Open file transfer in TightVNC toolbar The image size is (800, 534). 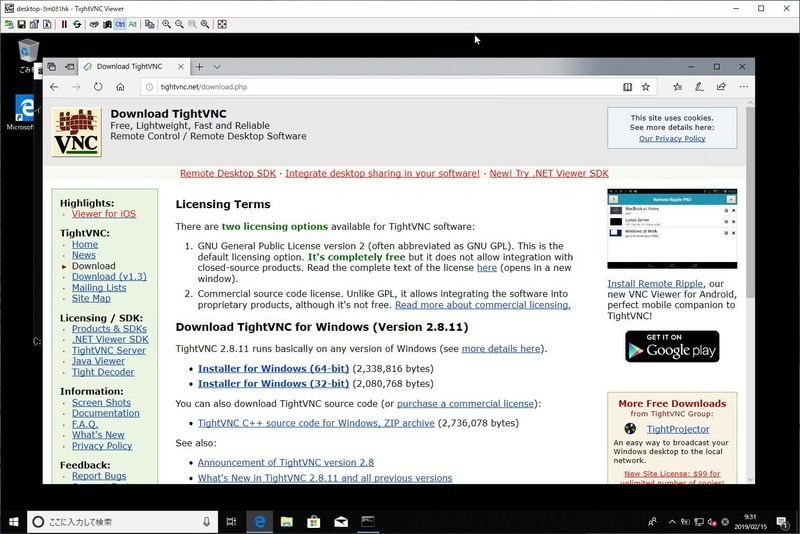(149, 24)
